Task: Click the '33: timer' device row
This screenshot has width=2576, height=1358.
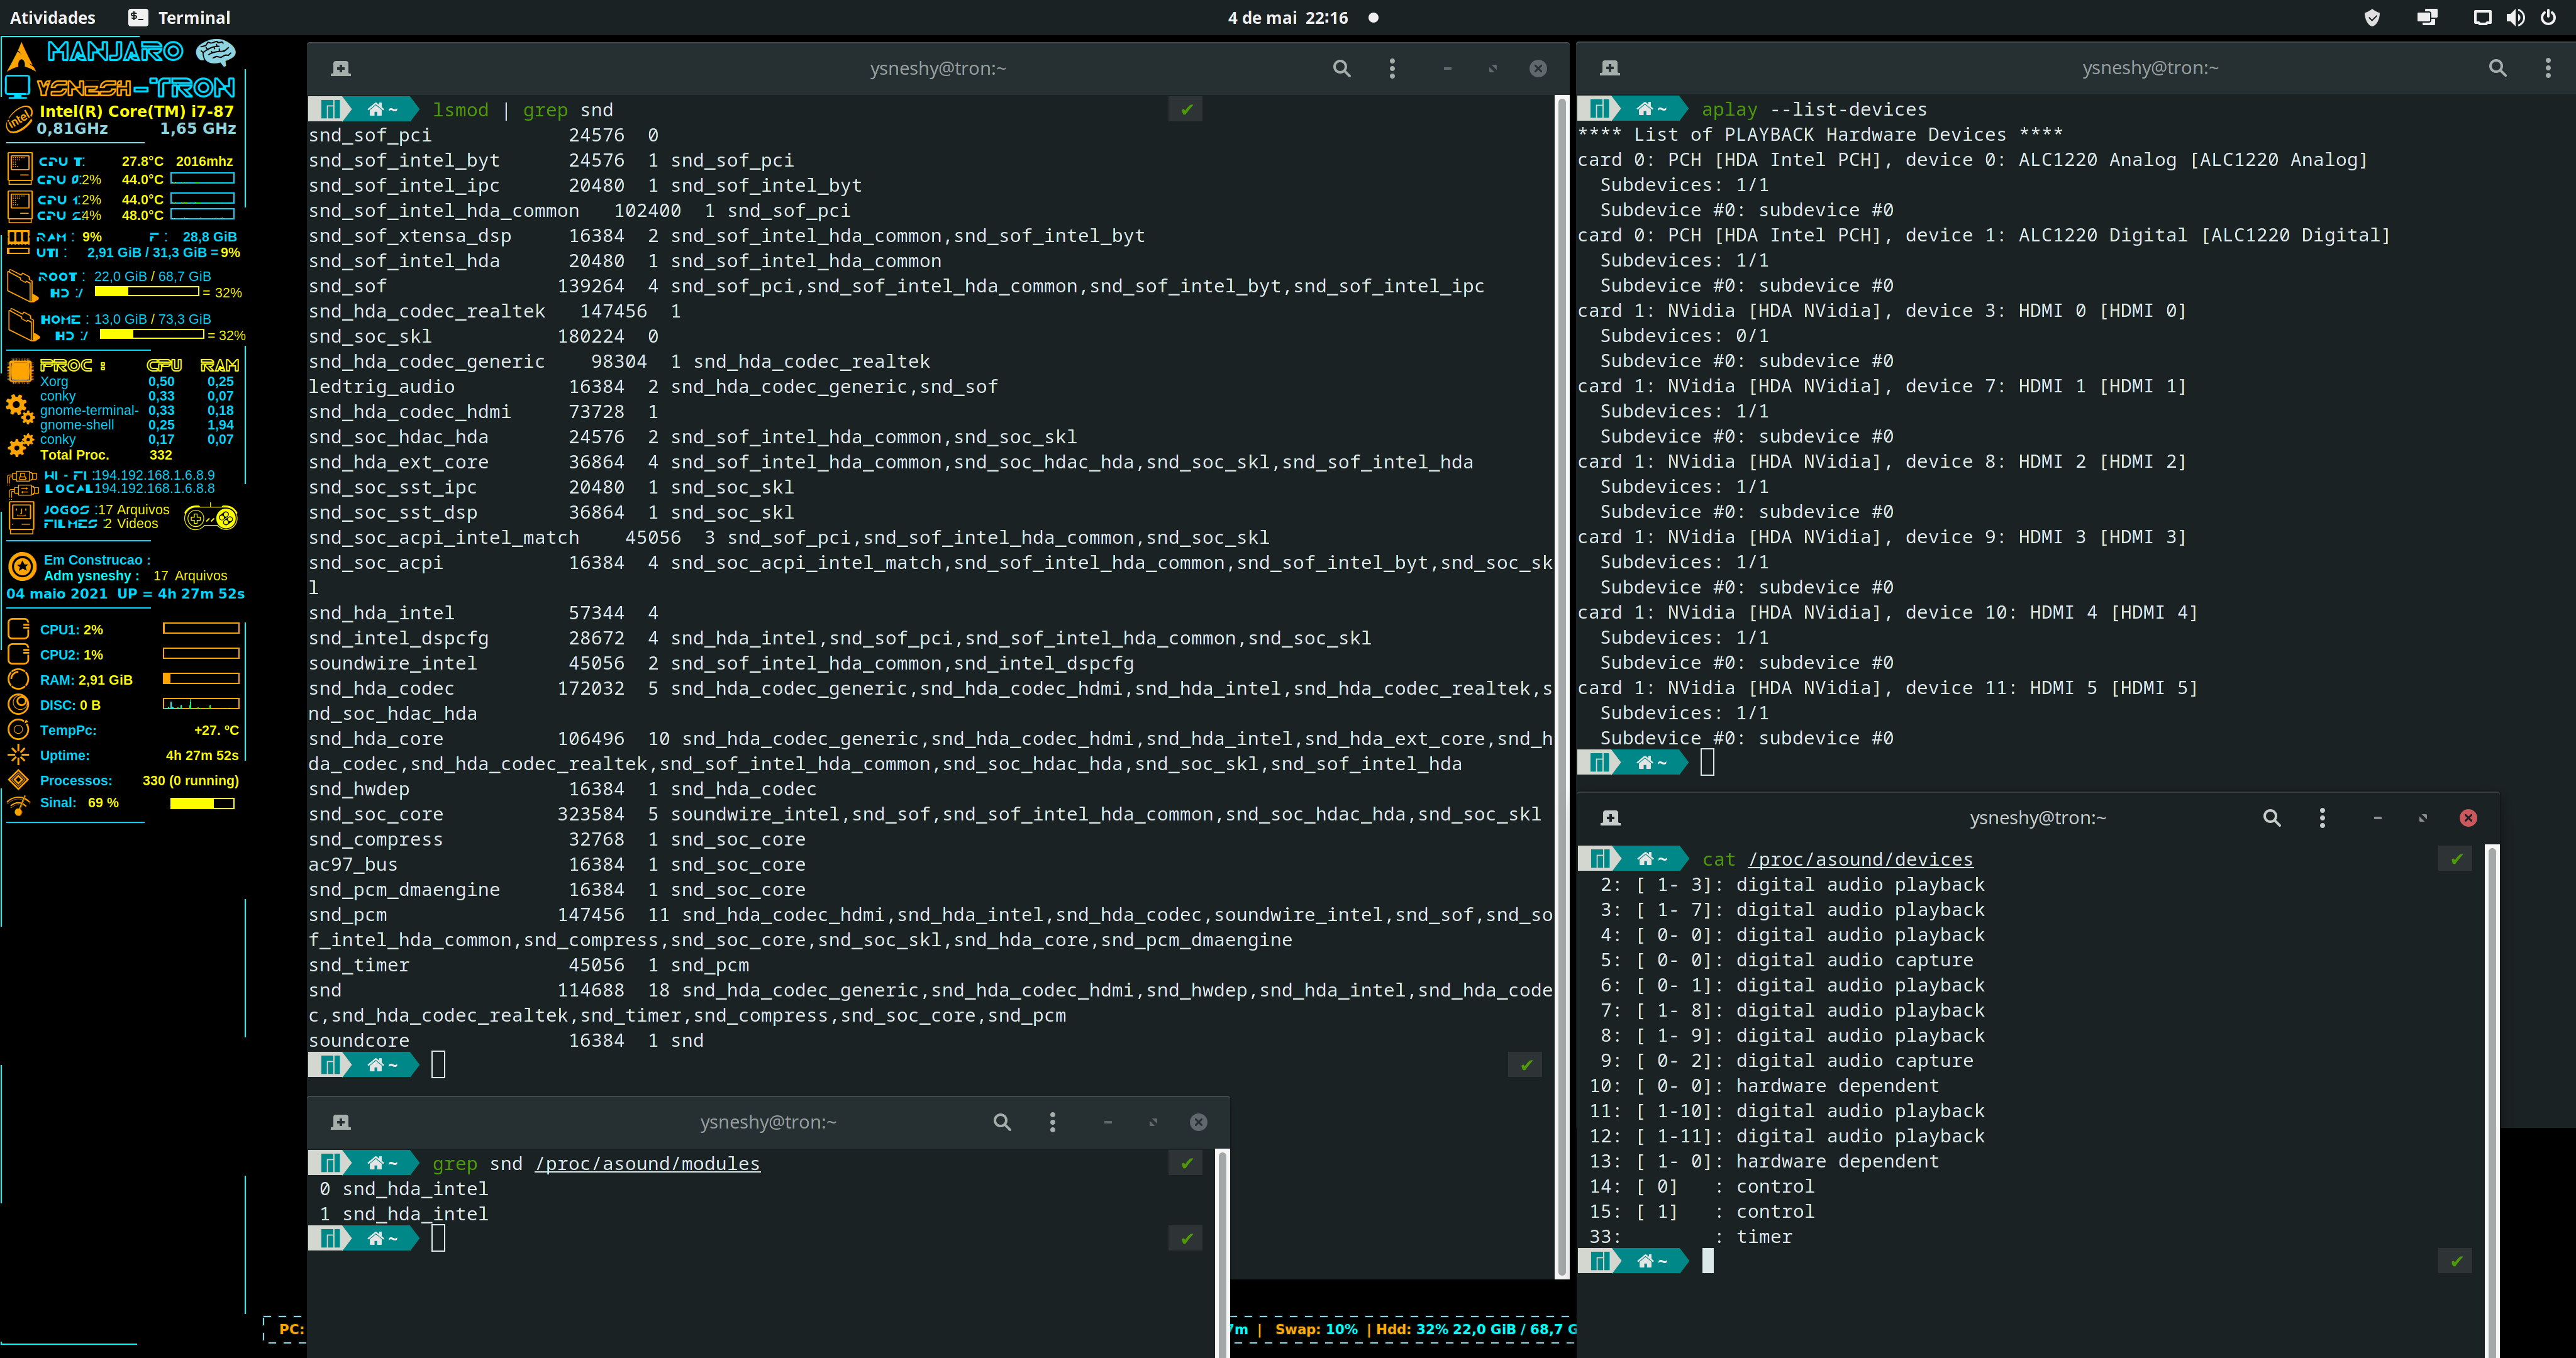Action: pyautogui.click(x=1690, y=1236)
